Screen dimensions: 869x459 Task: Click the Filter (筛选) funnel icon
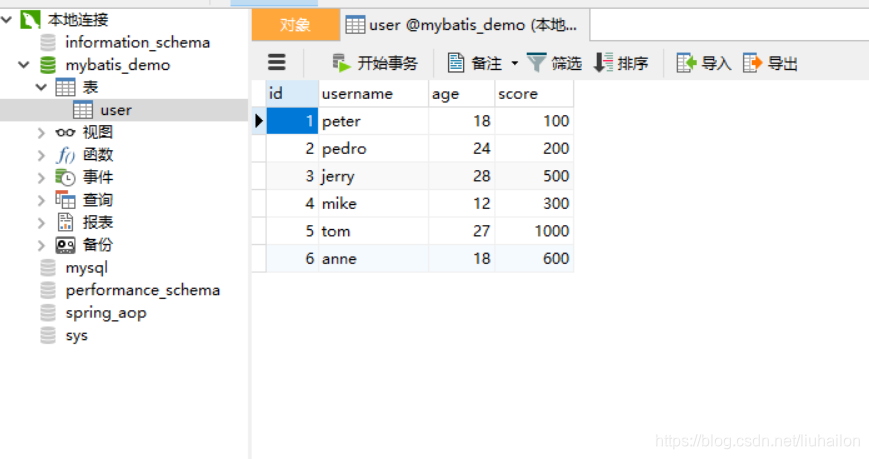(x=536, y=63)
